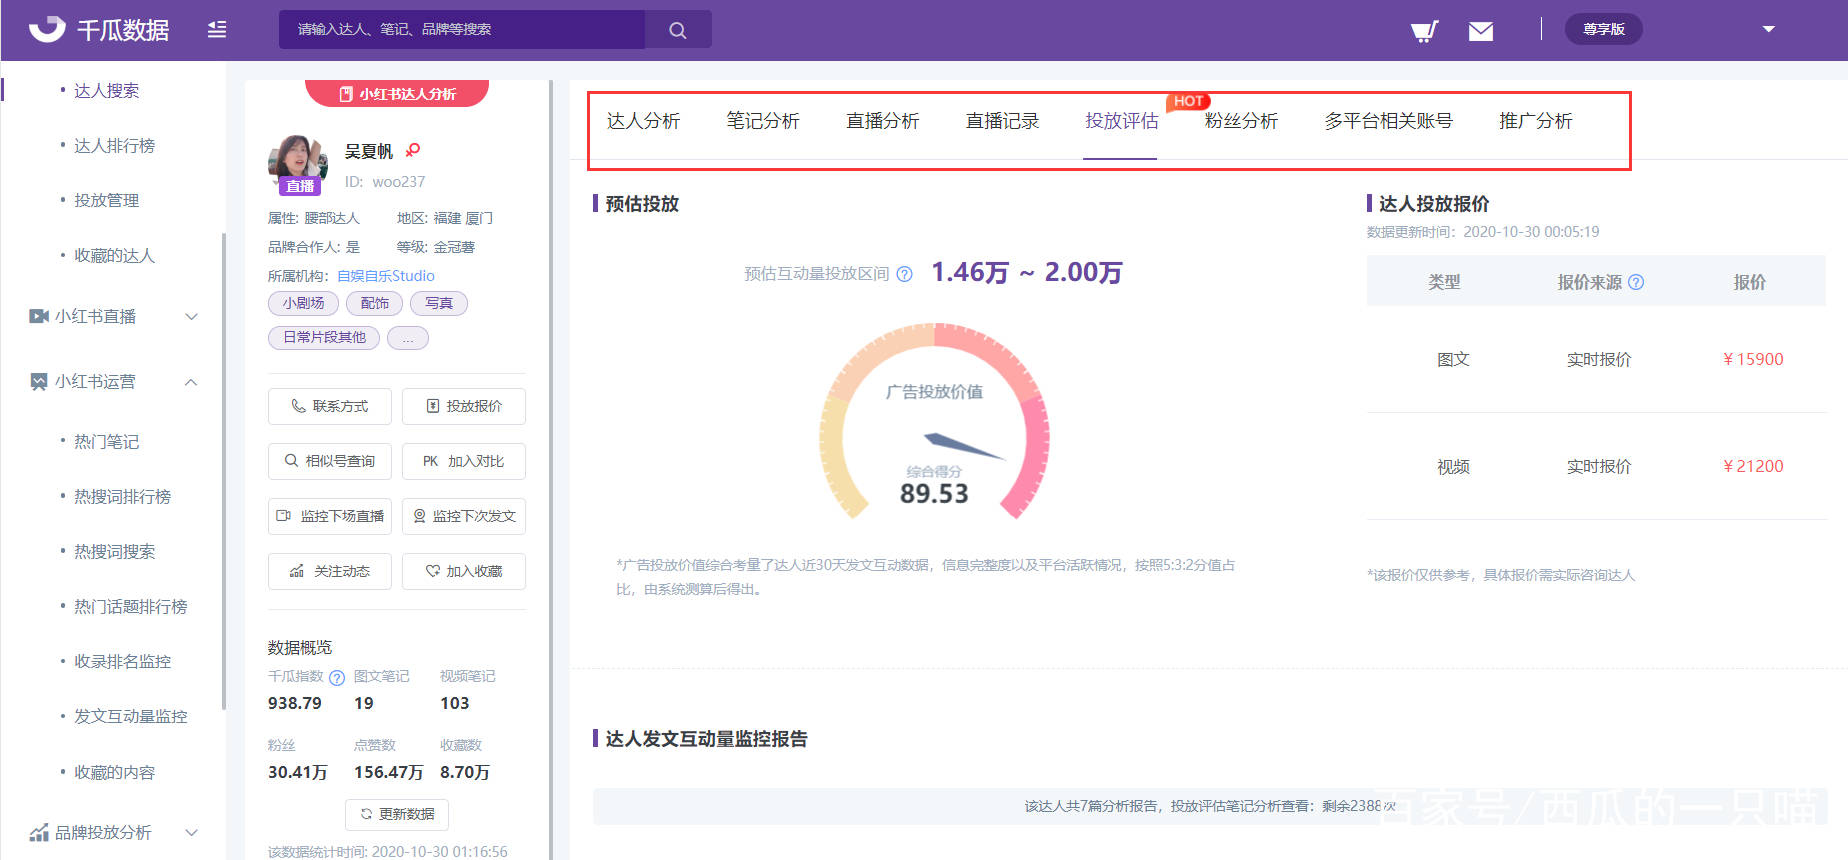Click the 小红书直播 camera icon
This screenshot has width=1848, height=860.
tap(39, 317)
